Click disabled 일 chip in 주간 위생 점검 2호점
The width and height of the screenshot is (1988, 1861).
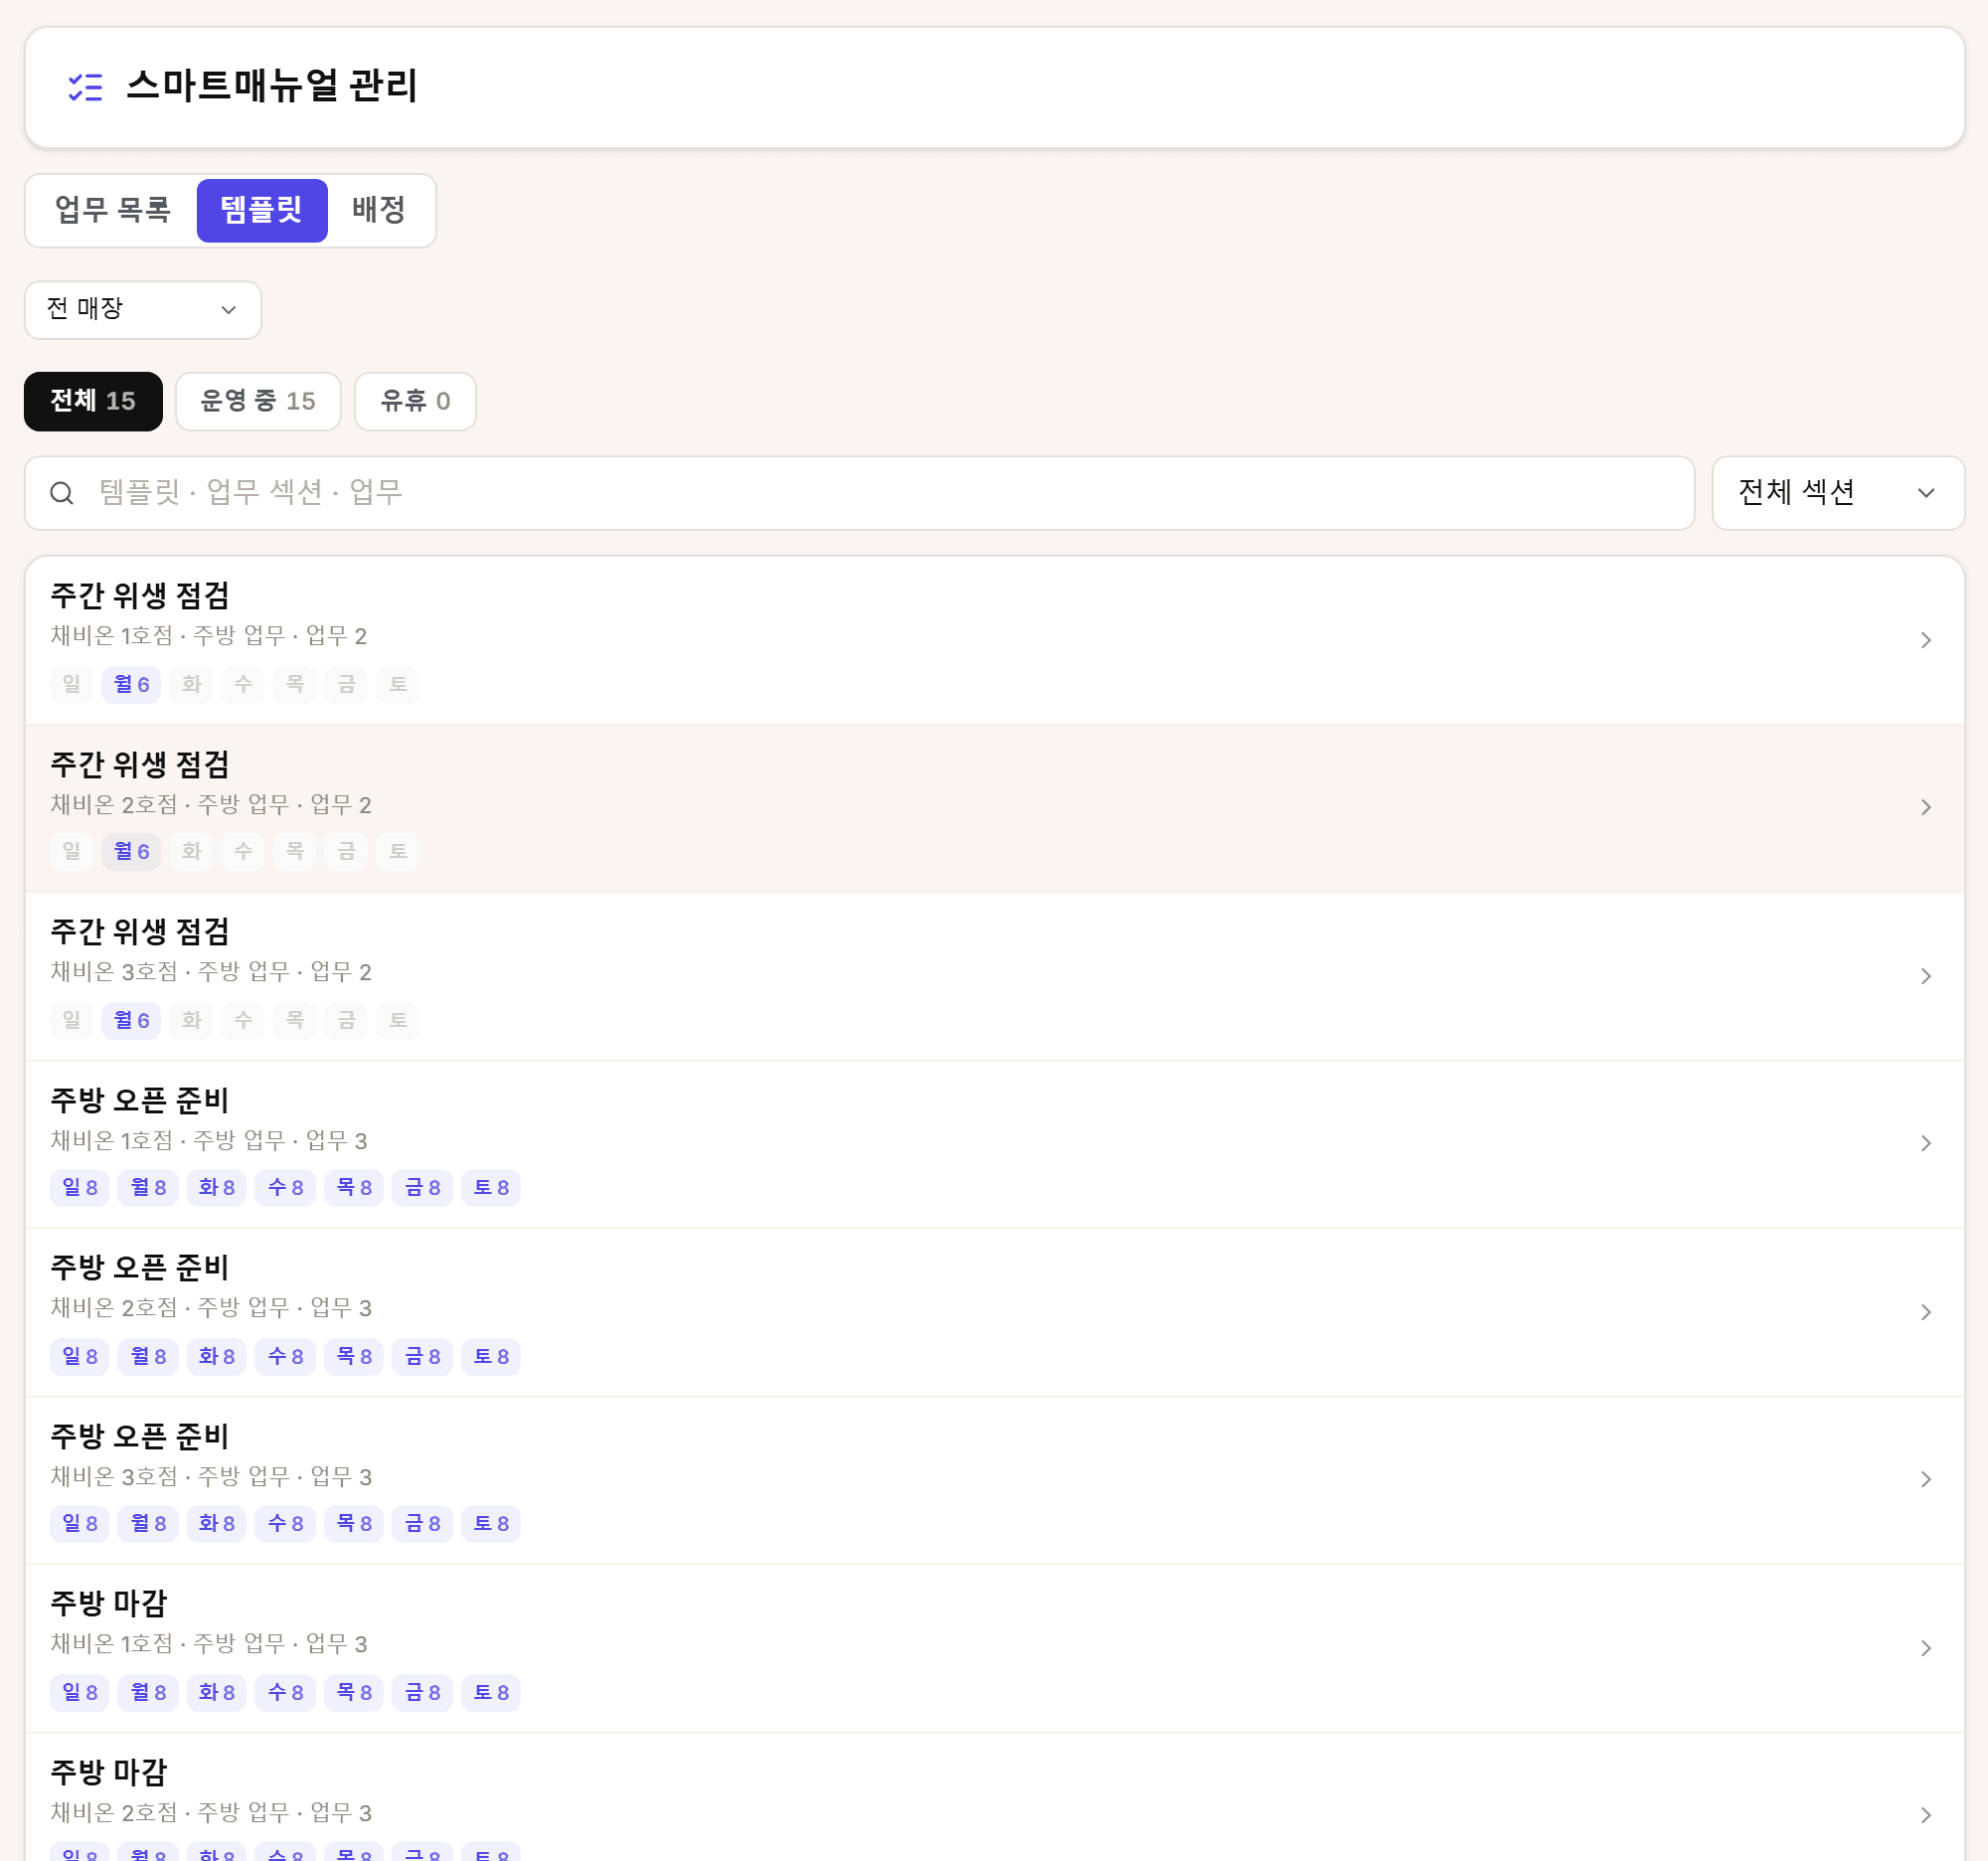tap(71, 851)
